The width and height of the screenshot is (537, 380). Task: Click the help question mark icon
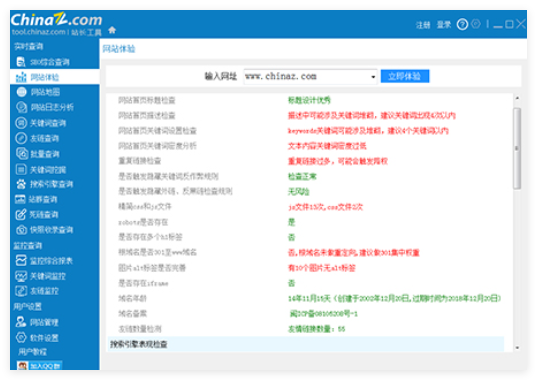tap(462, 25)
